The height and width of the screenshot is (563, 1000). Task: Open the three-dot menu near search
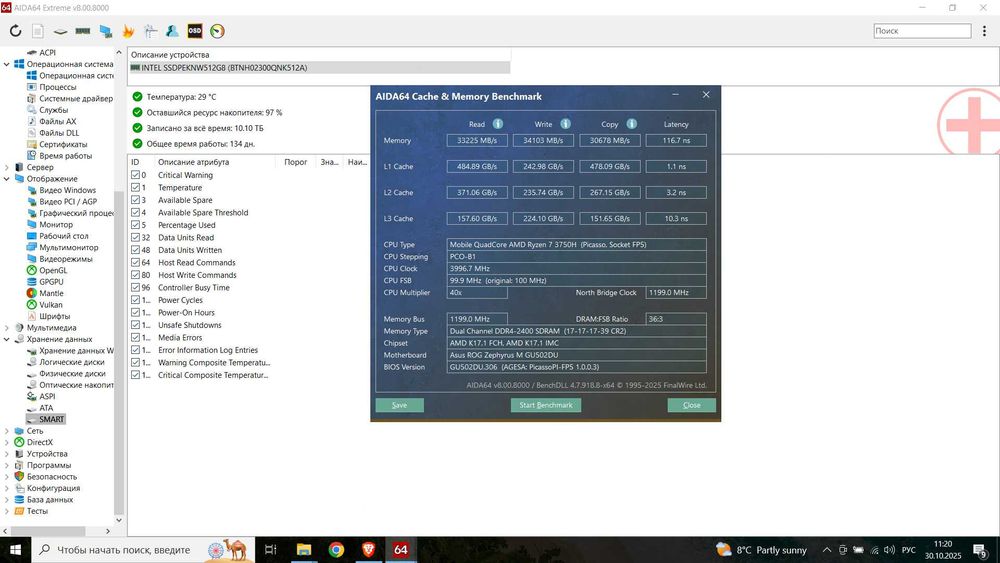[985, 31]
